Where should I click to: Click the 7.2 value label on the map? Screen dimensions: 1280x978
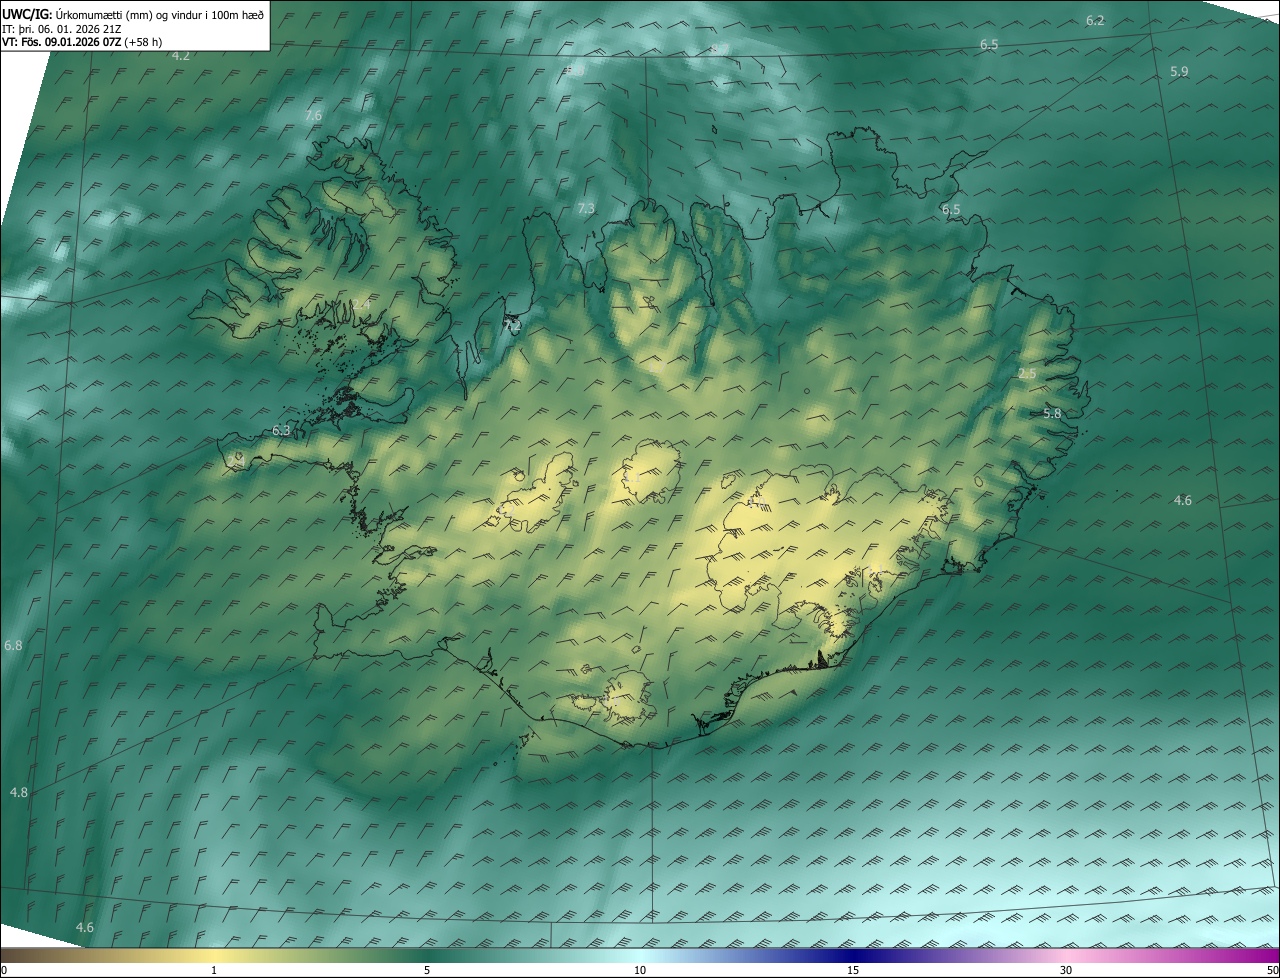[x=512, y=327]
